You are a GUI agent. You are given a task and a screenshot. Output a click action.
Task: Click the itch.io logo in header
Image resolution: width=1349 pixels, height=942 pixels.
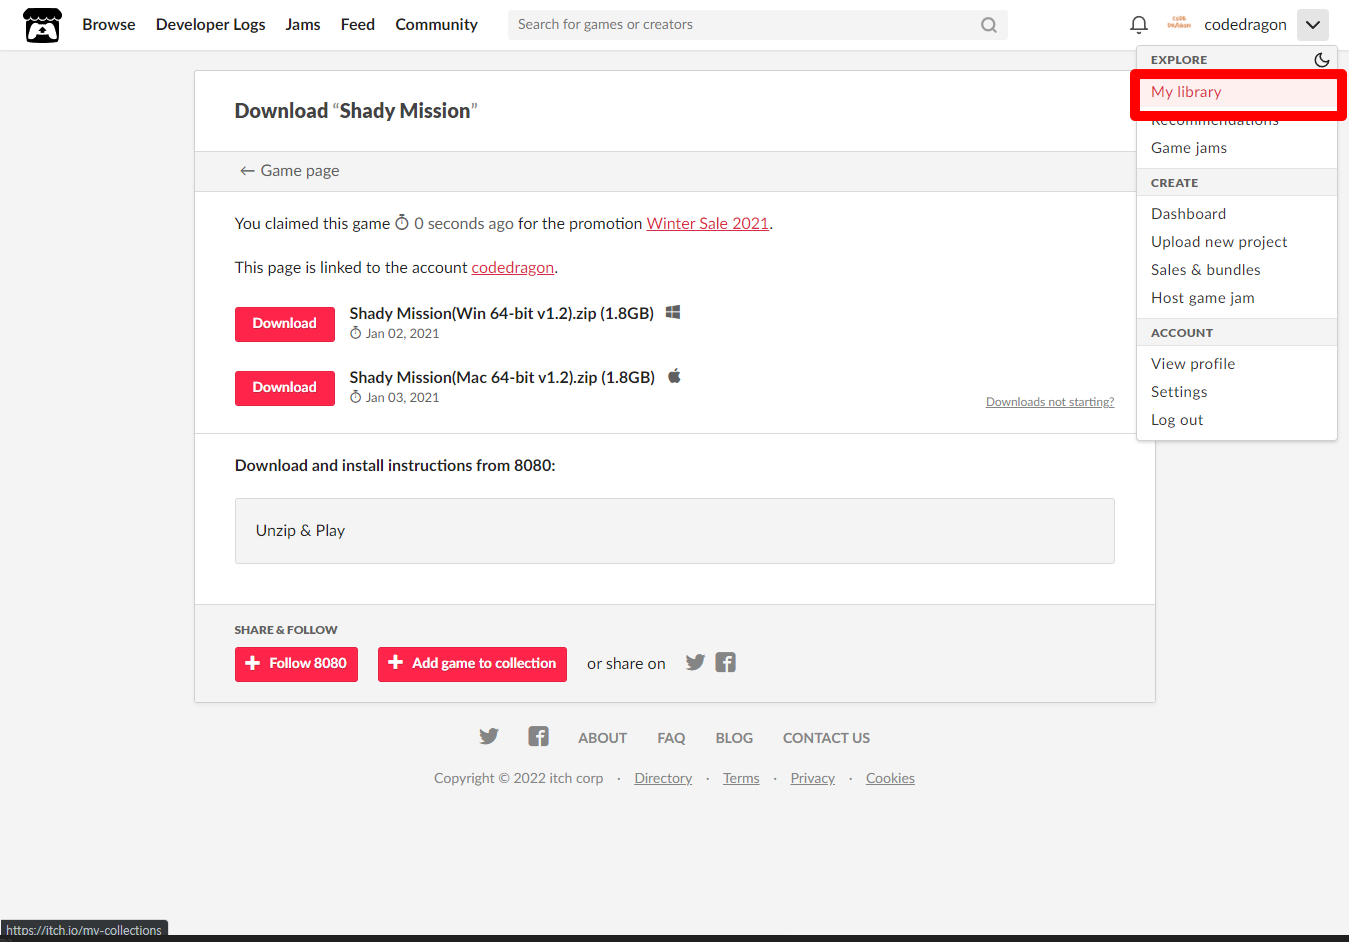pos(42,25)
